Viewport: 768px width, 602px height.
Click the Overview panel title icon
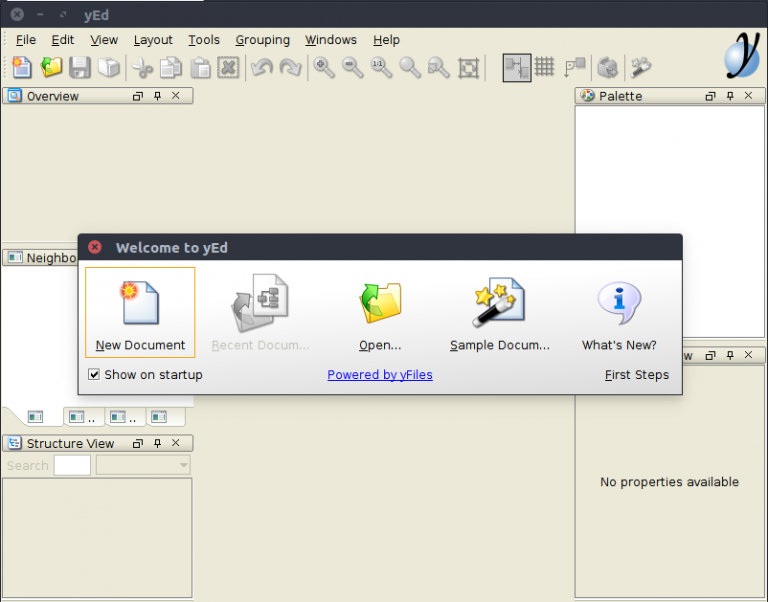(x=15, y=96)
